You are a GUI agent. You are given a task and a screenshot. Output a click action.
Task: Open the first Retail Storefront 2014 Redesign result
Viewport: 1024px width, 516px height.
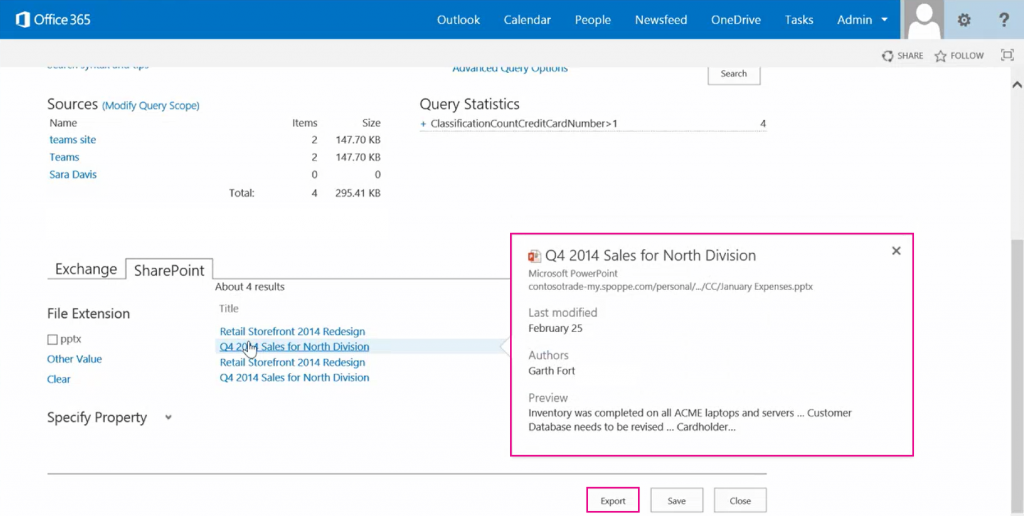(x=292, y=331)
